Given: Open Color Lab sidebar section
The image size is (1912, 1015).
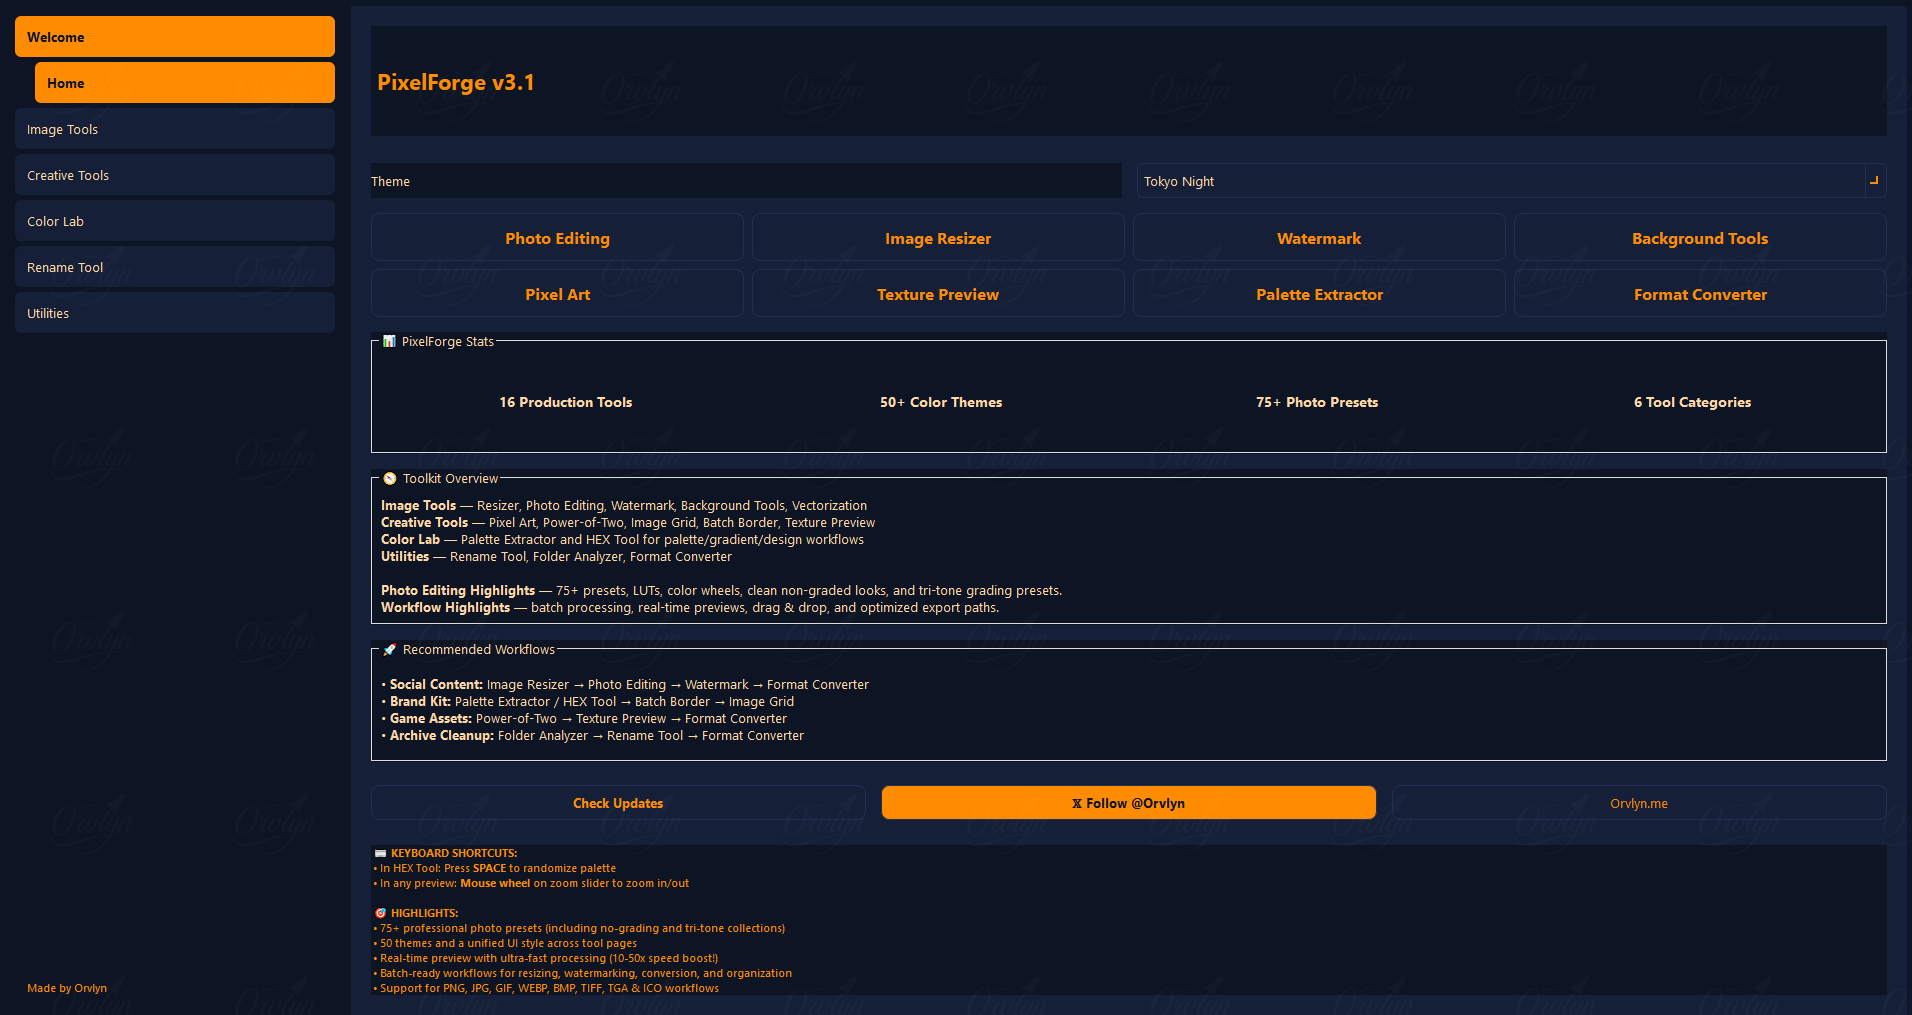Looking at the screenshot, I should pyautogui.click(x=174, y=221).
